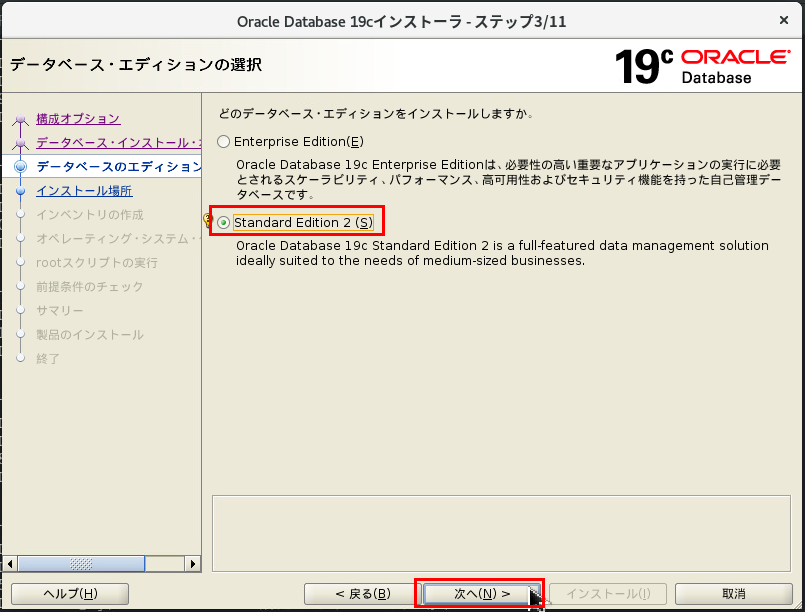The image size is (805, 612).
Task: Select the Enterprise Edition radio button
Action: [223, 141]
